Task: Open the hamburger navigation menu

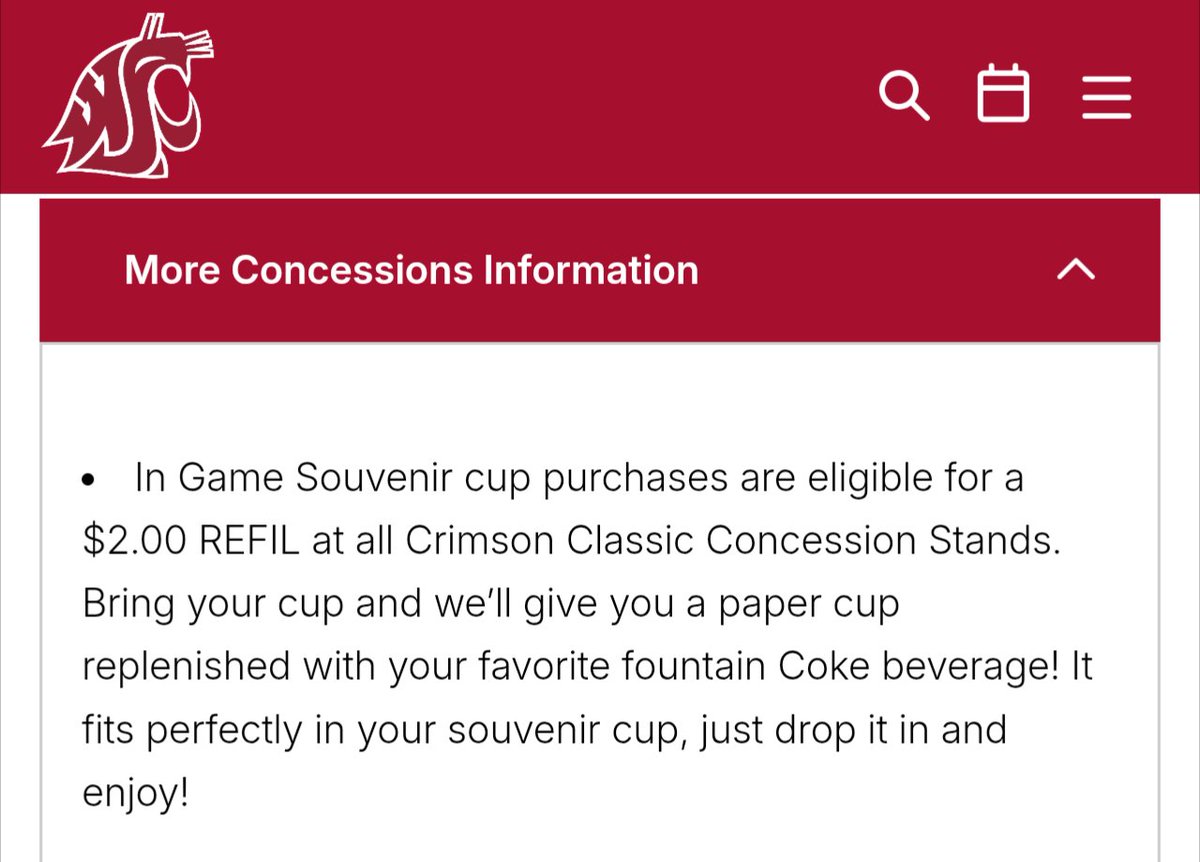Action: tap(1107, 98)
